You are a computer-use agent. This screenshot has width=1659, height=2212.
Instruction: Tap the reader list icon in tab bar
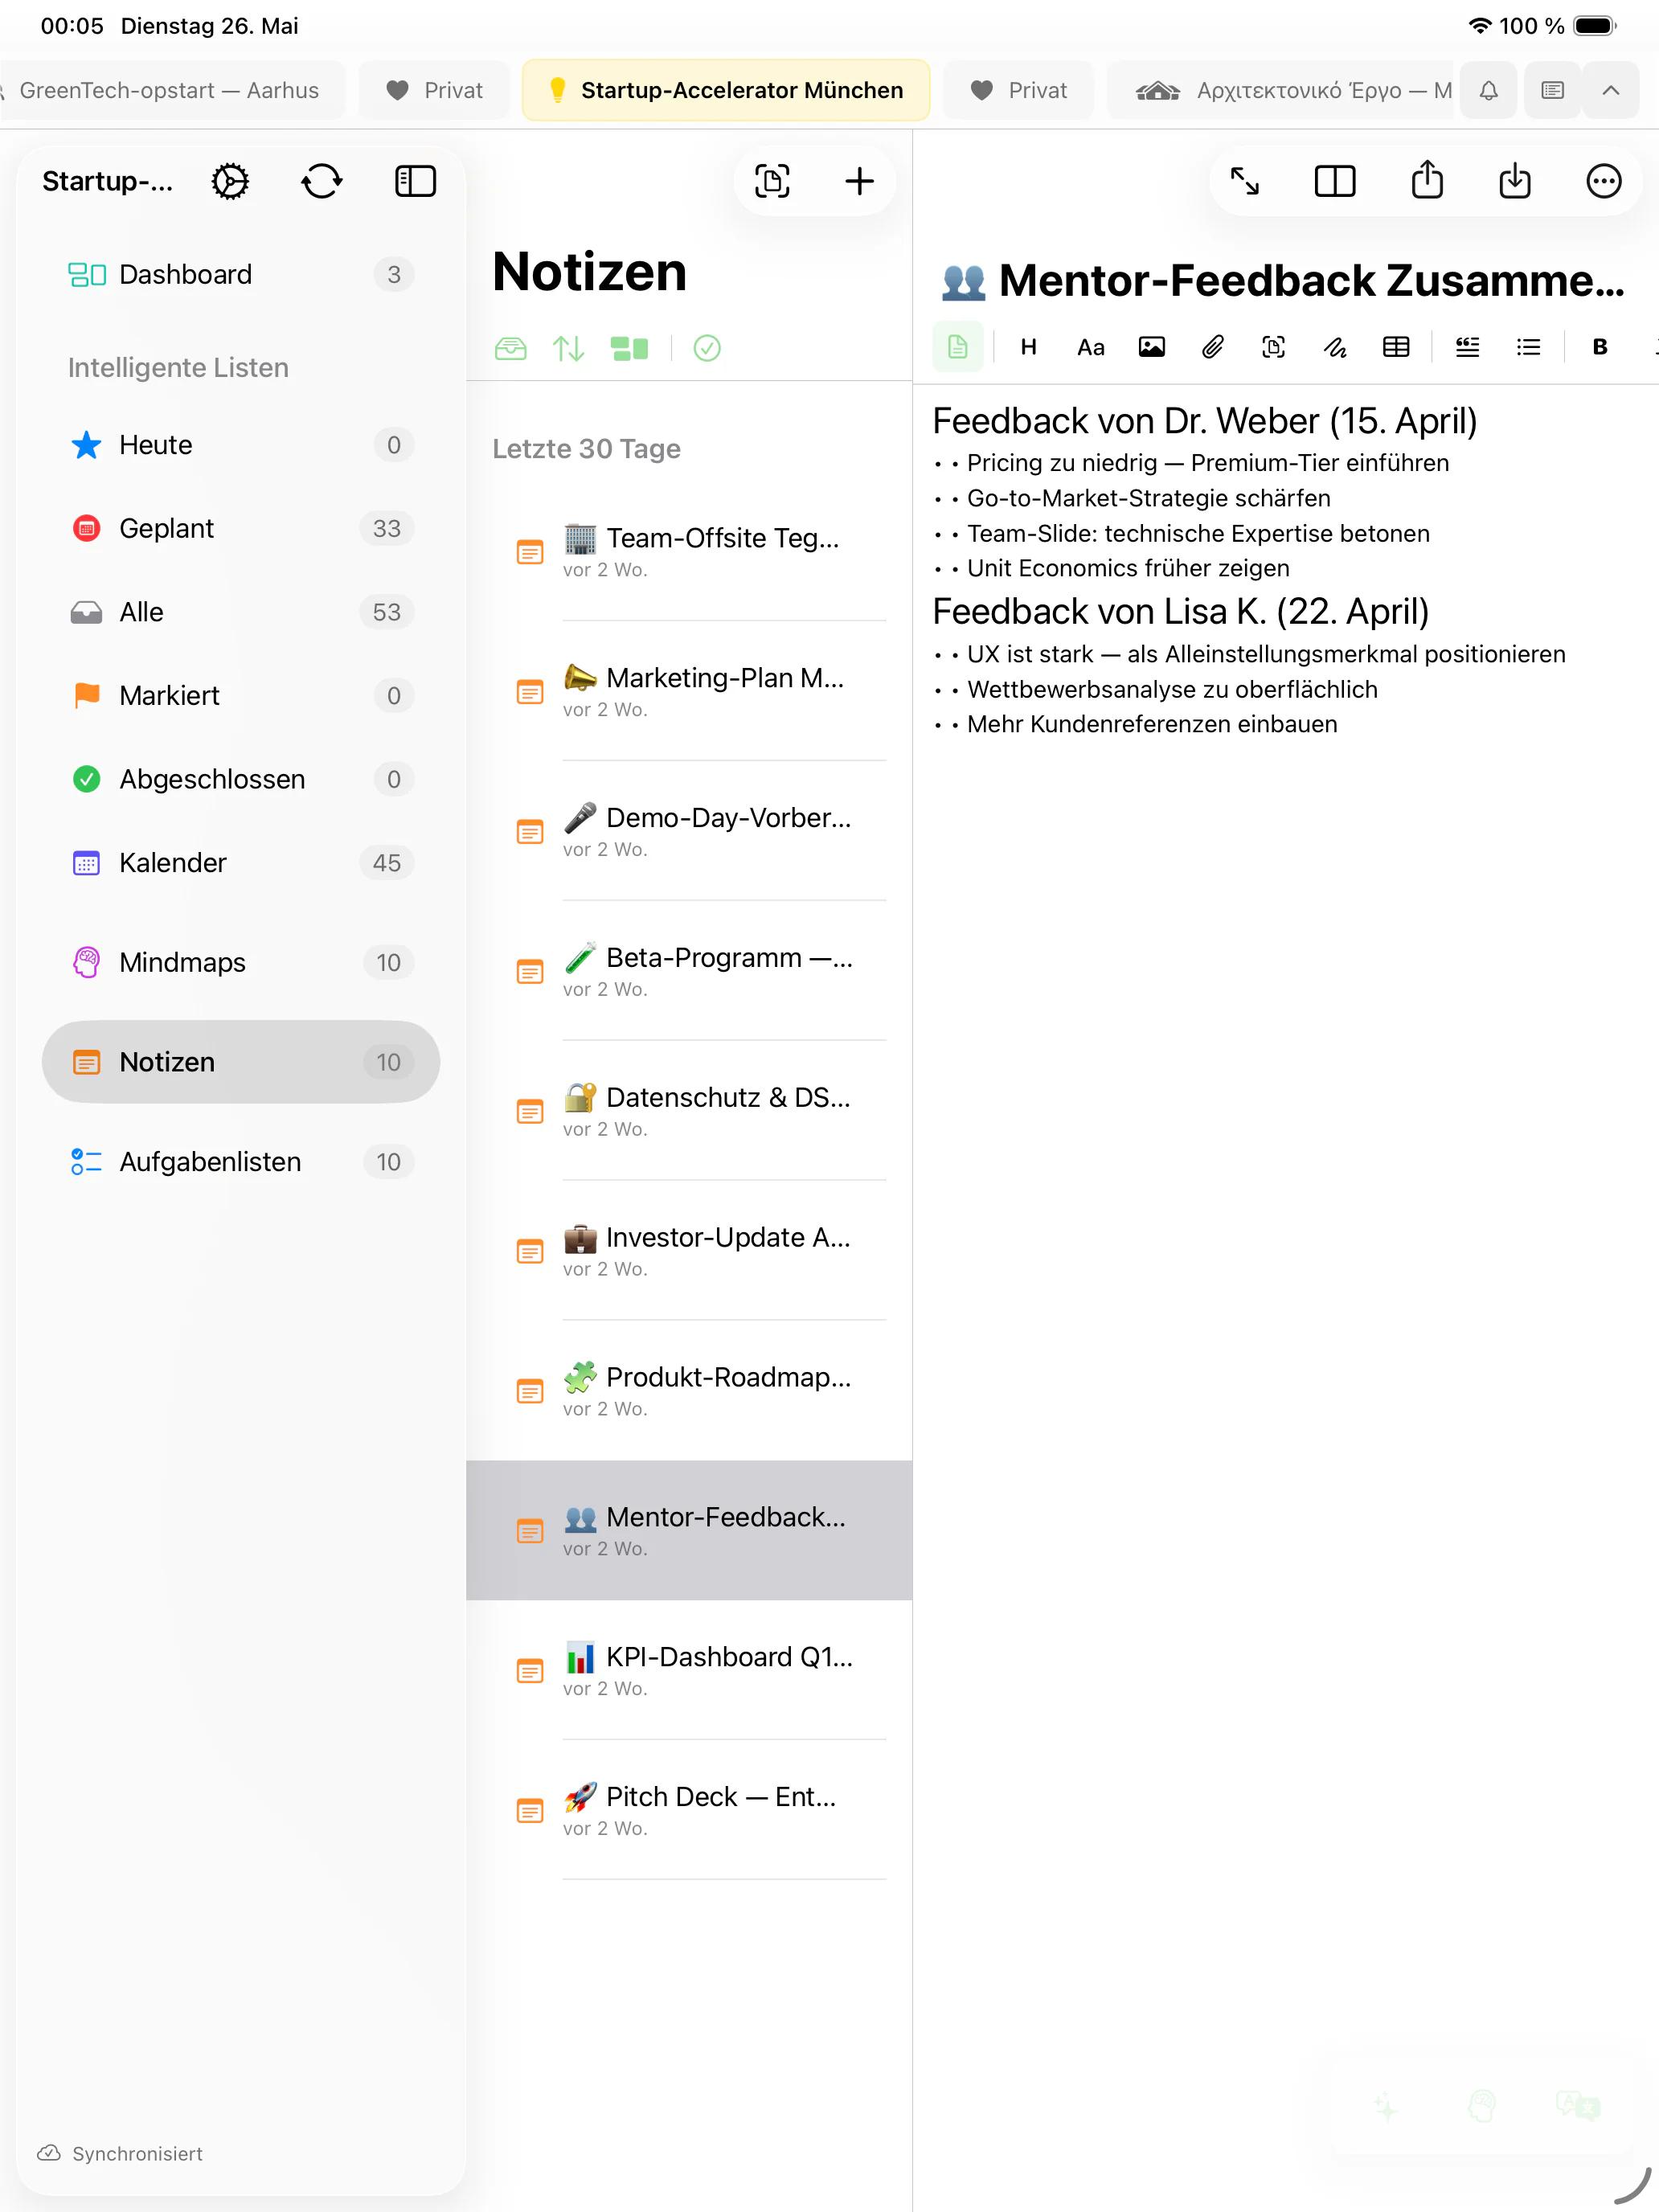[x=1552, y=91]
